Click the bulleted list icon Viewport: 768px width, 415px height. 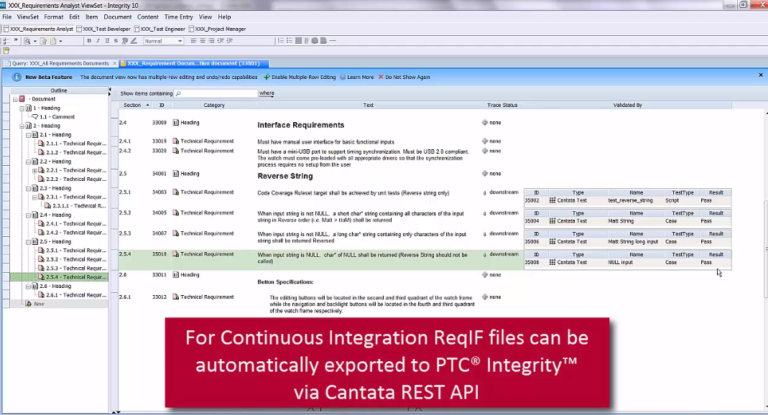289,41
